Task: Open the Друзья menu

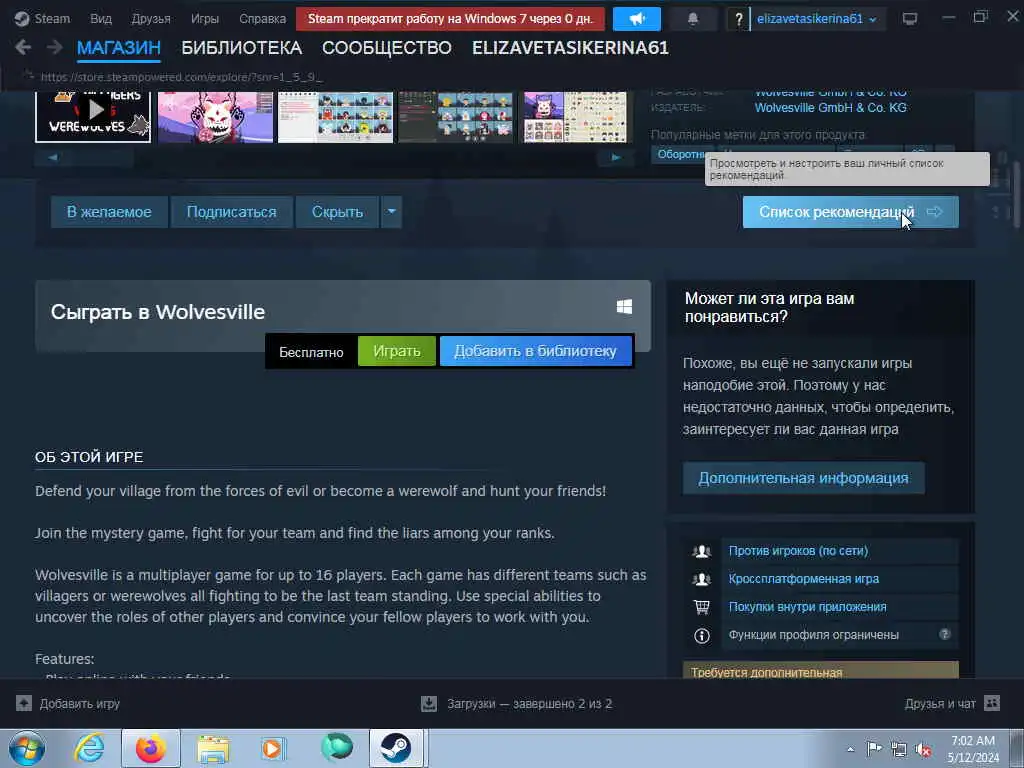Action: [151, 19]
